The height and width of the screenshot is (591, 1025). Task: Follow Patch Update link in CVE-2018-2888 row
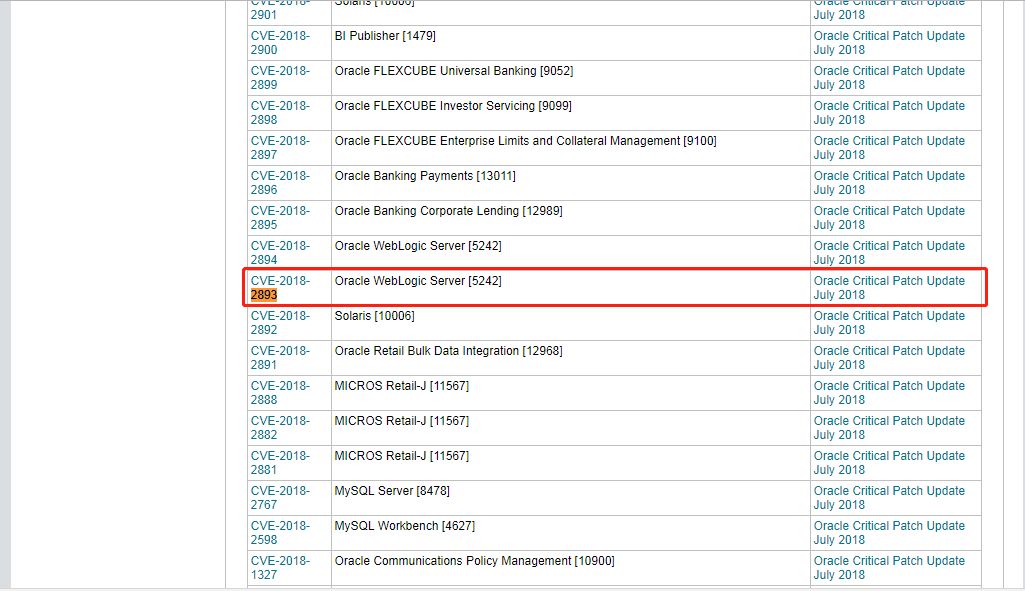(889, 392)
